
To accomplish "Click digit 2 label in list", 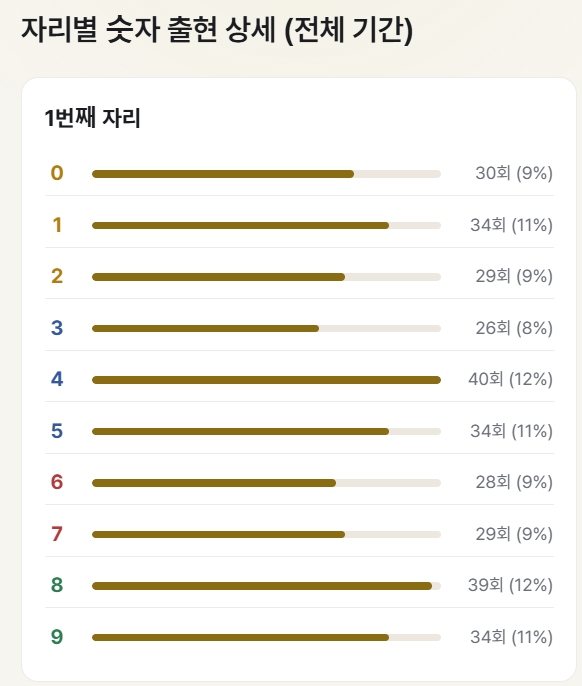I will [x=57, y=276].
